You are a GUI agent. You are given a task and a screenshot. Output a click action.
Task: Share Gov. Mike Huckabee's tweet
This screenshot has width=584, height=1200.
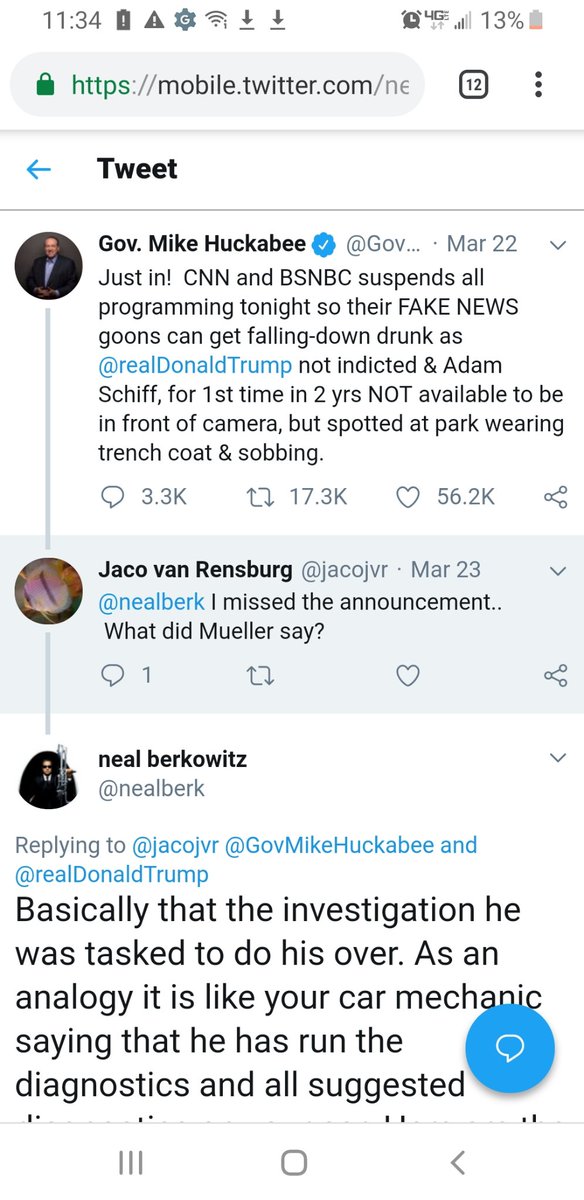click(555, 496)
